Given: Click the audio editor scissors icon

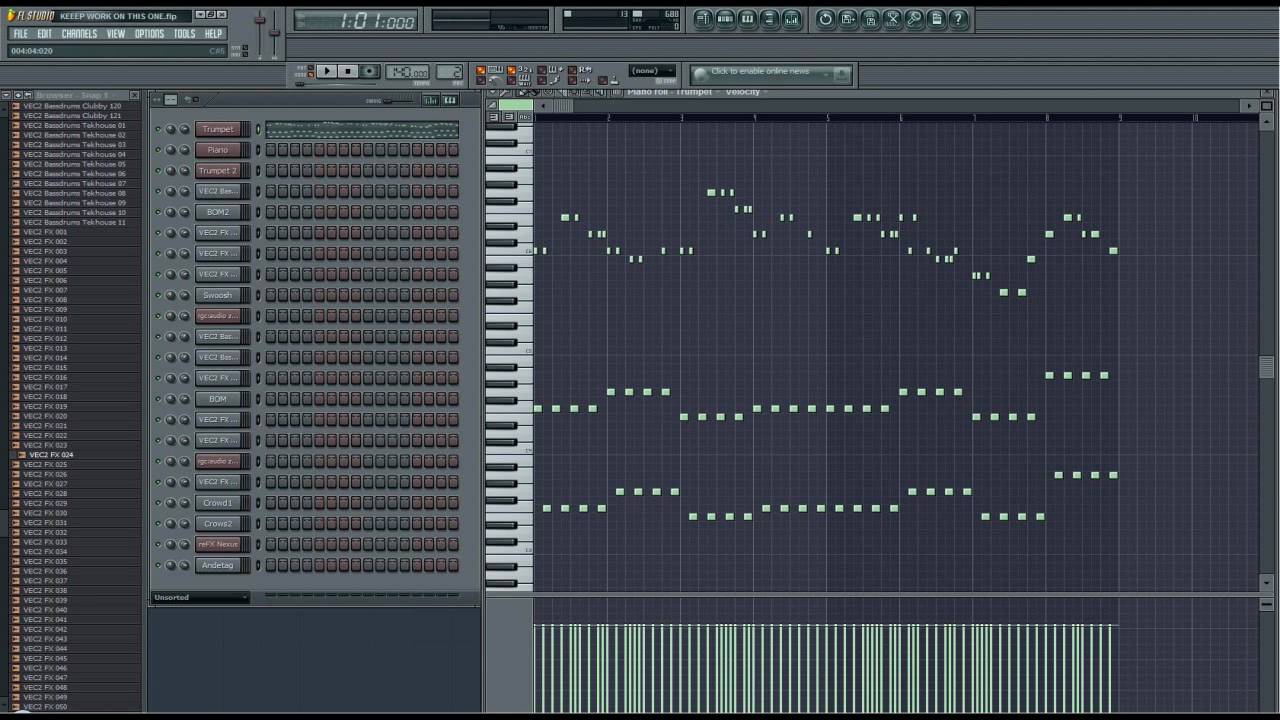Looking at the screenshot, I should pyautogui.click(x=893, y=19).
